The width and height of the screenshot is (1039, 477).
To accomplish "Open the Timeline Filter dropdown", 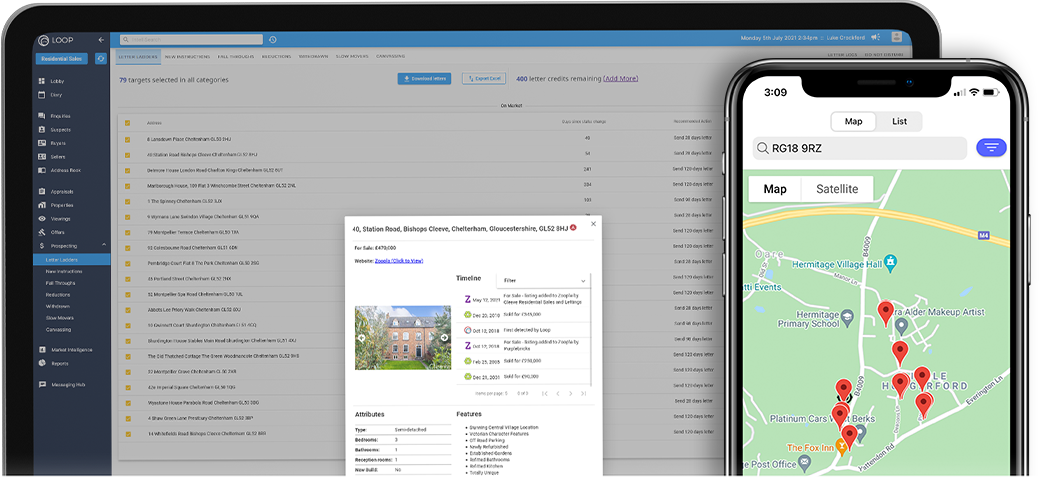I will 544,281.
